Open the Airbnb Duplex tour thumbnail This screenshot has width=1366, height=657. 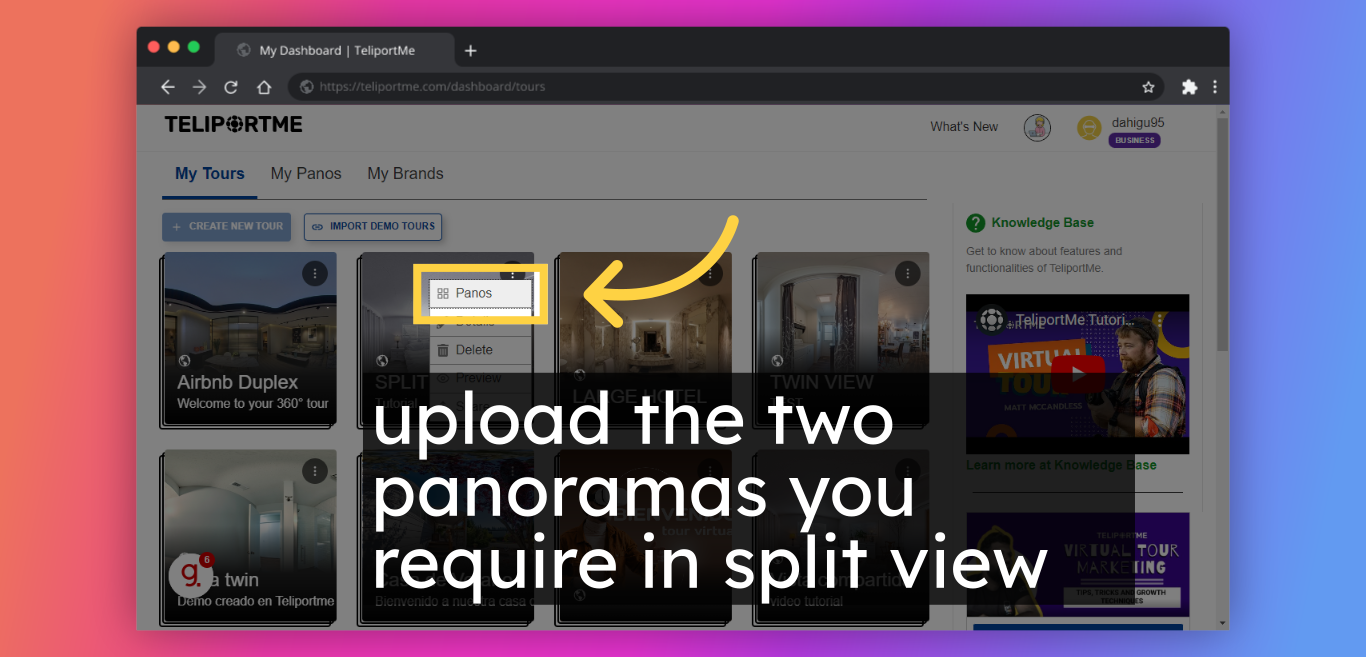point(250,339)
